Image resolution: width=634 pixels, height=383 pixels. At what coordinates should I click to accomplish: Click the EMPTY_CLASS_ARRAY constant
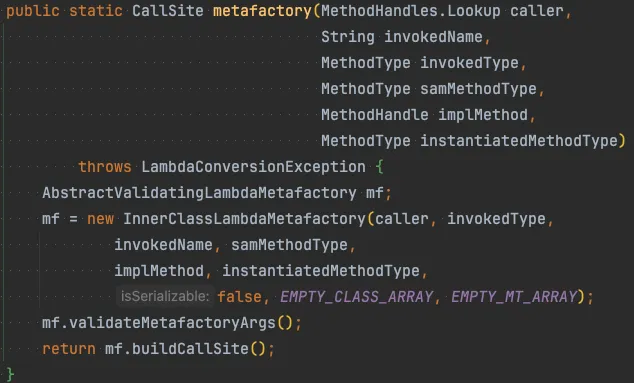(357, 297)
